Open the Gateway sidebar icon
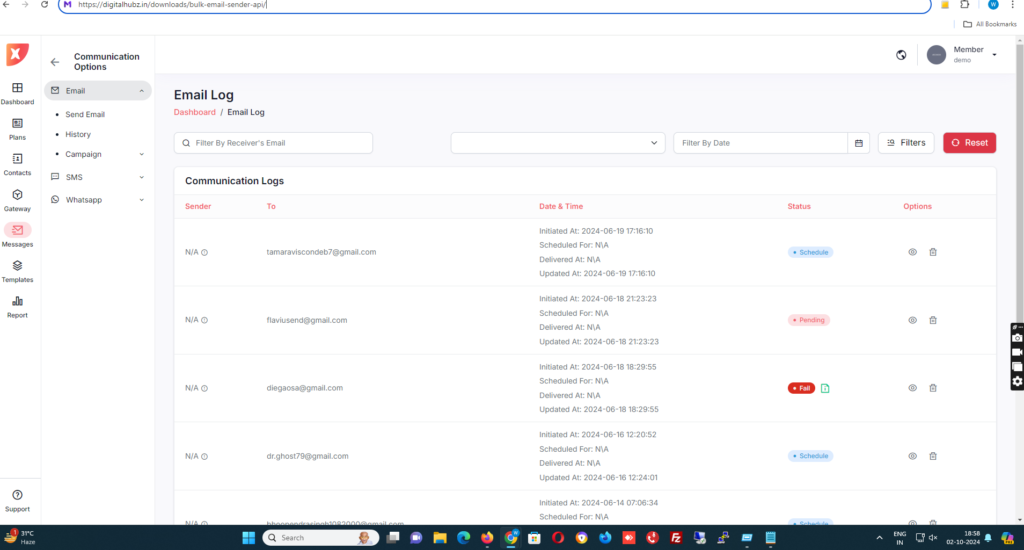The image size is (1024, 550). [17, 195]
